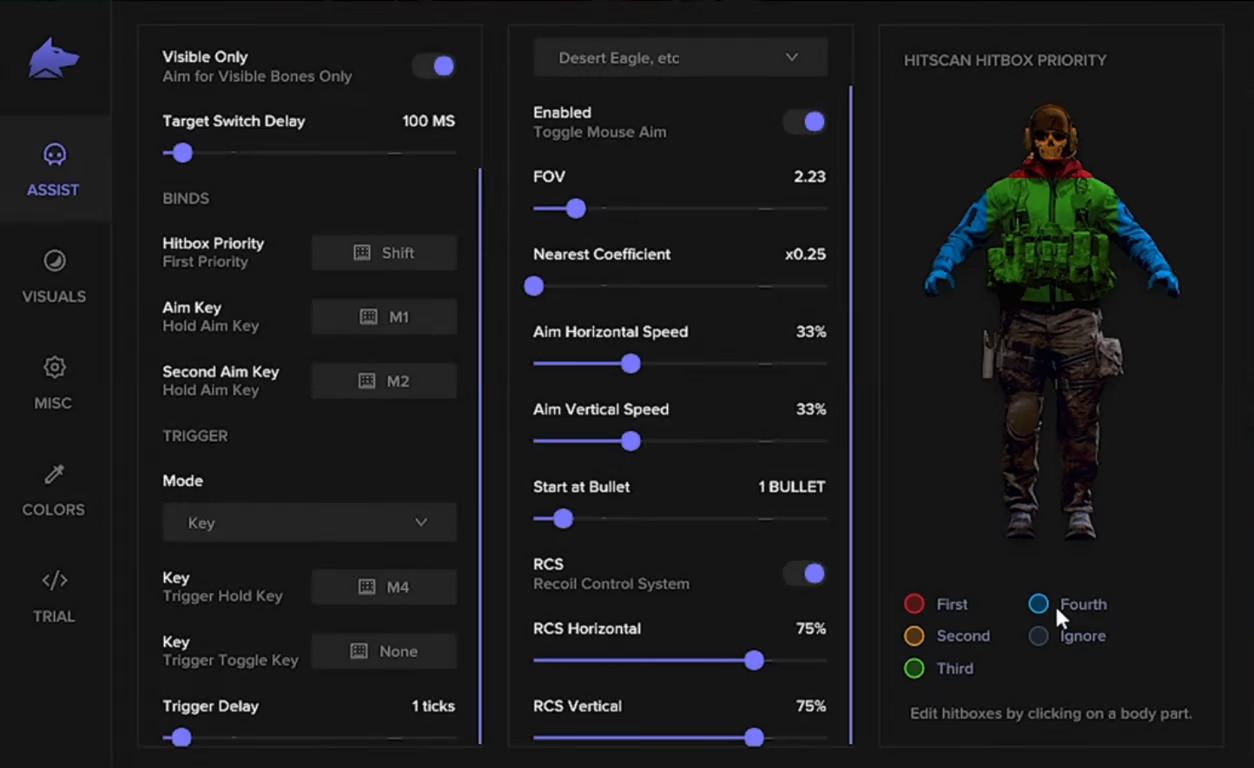Open the Misc gear icon
The width and height of the screenshot is (1254, 768).
(54, 367)
